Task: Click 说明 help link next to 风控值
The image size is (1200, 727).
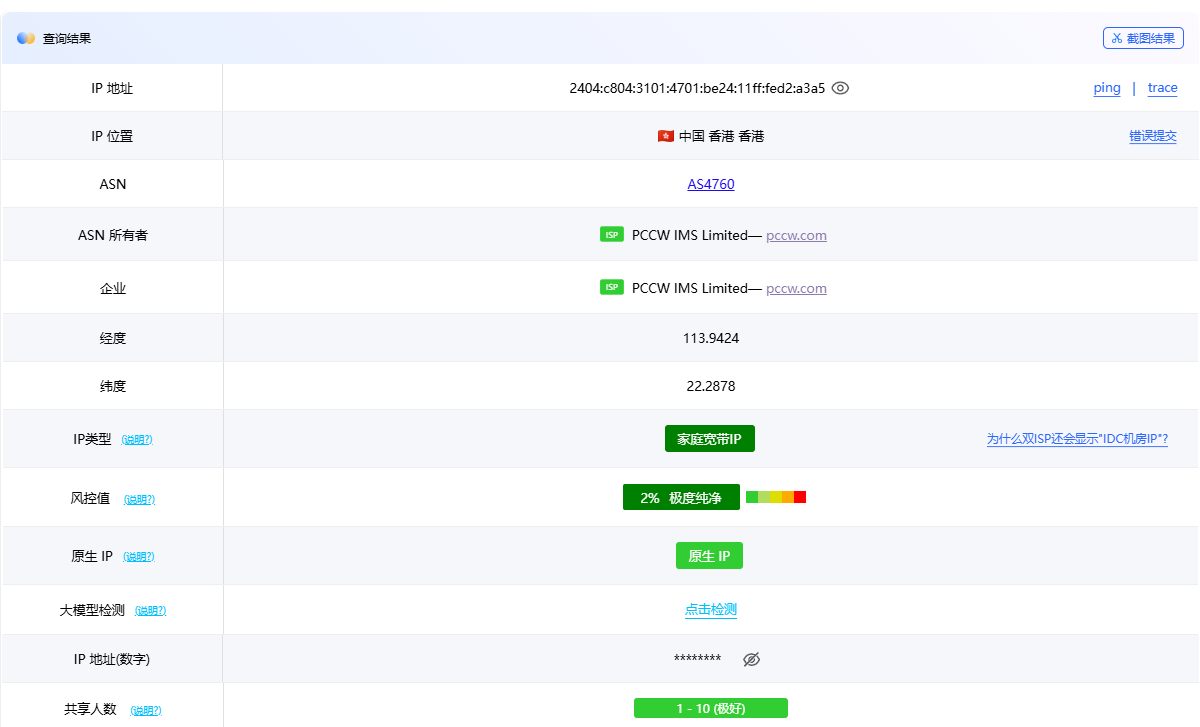Action: pos(139,499)
